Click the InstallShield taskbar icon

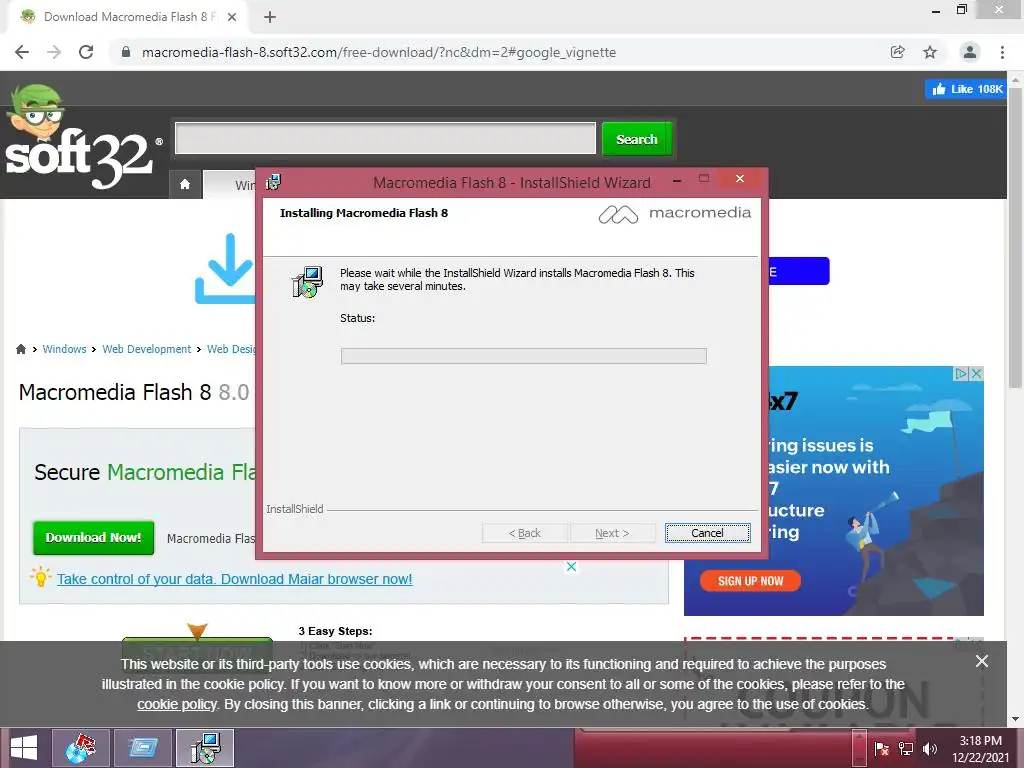205,748
